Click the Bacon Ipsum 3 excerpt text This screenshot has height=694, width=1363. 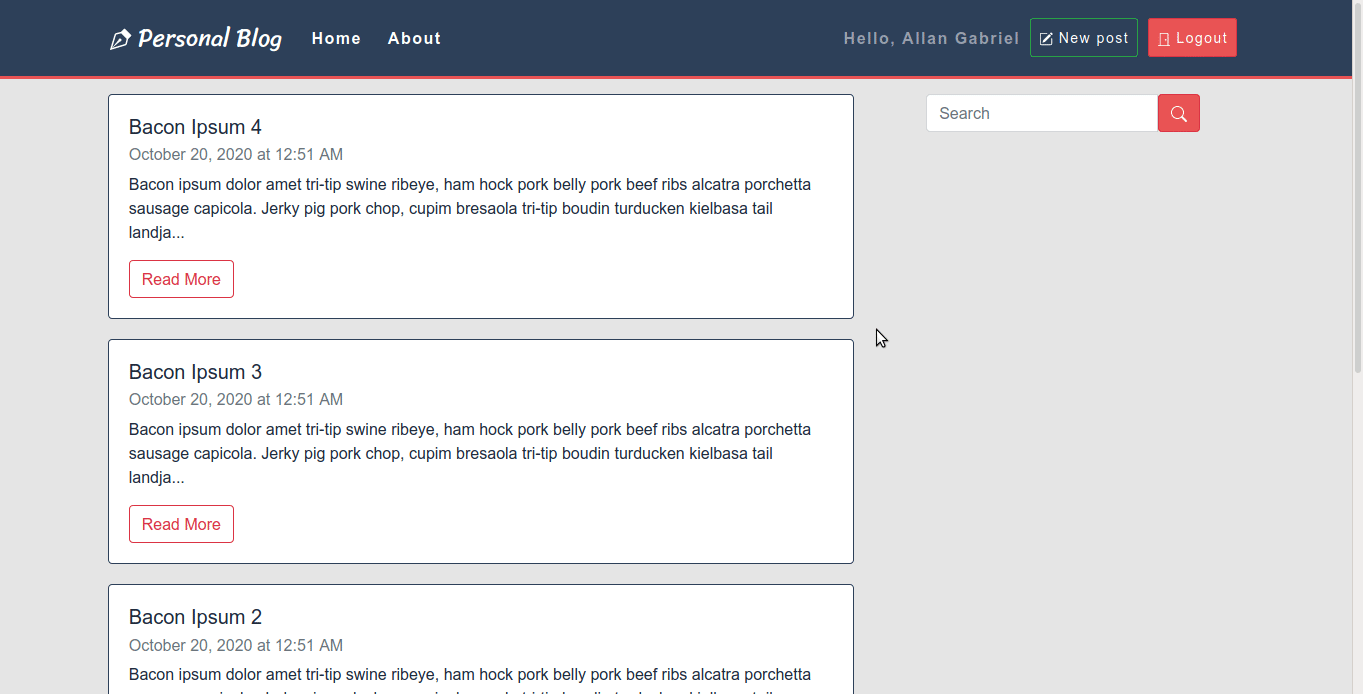pyautogui.click(x=470, y=453)
